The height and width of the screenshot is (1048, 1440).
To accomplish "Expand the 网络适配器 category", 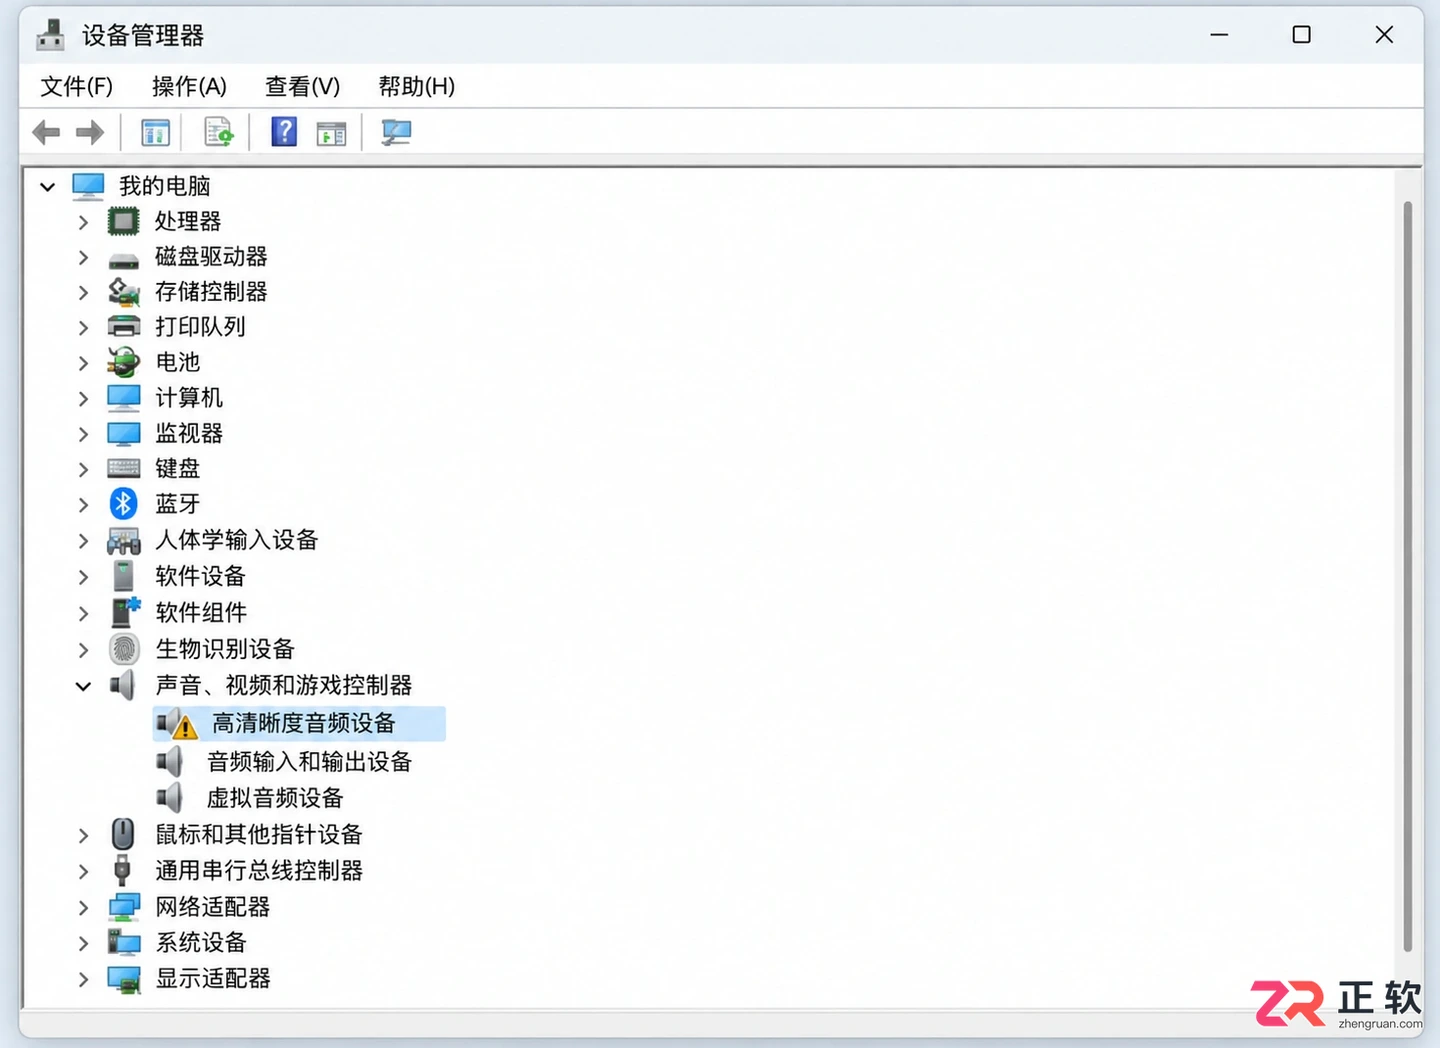I will (83, 908).
